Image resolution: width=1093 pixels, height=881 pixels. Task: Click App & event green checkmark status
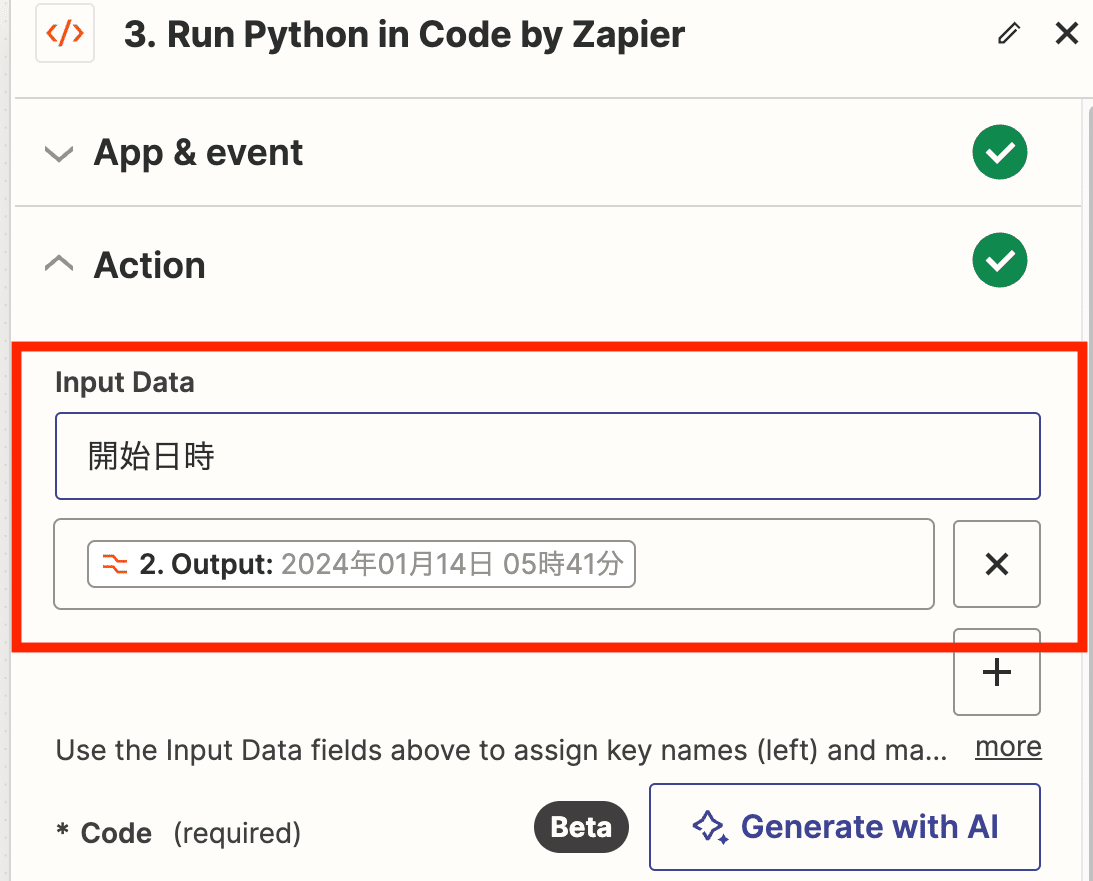click(1000, 152)
